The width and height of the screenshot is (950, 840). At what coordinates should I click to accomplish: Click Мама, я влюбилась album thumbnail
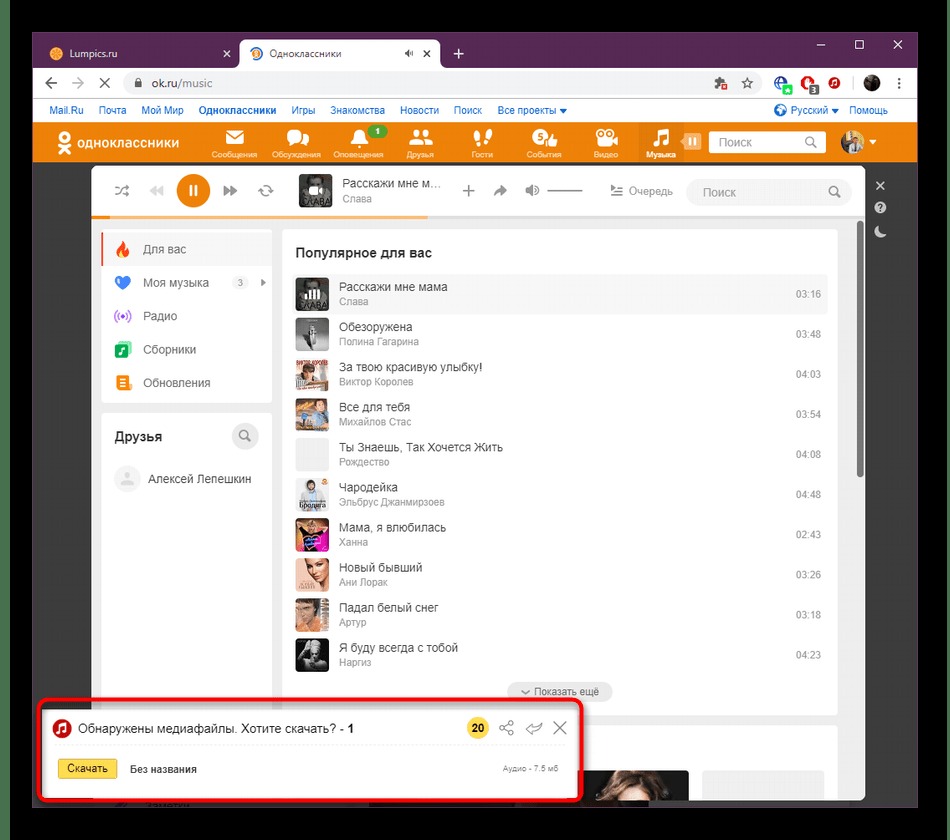click(312, 535)
